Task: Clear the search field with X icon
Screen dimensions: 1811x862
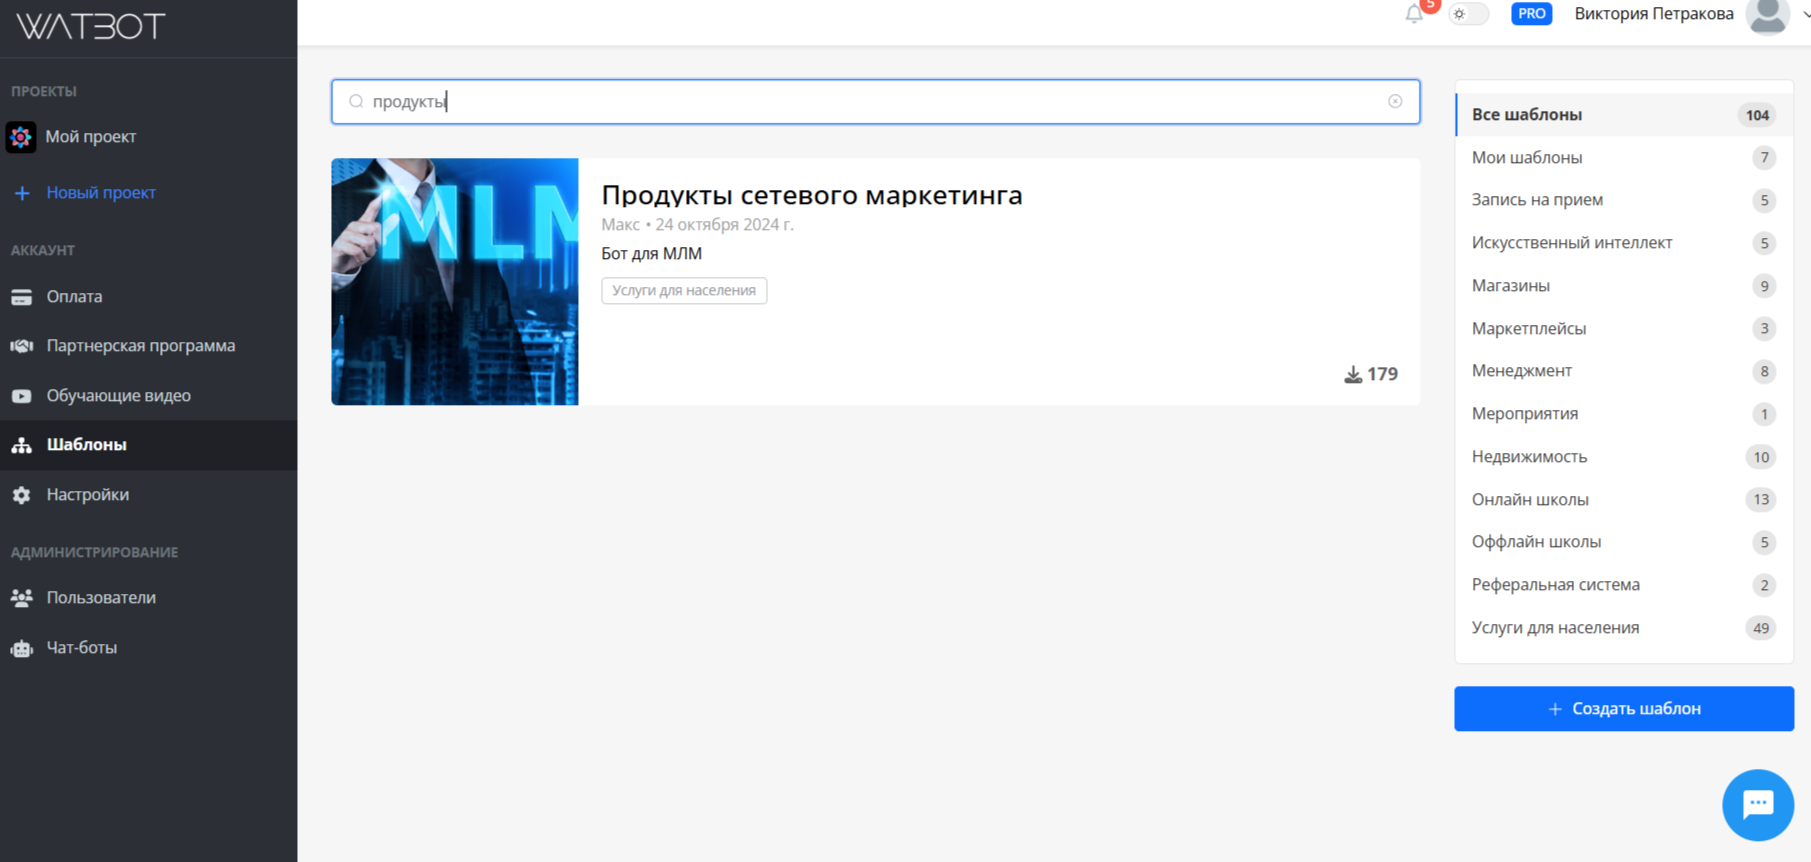Action: pos(1395,101)
